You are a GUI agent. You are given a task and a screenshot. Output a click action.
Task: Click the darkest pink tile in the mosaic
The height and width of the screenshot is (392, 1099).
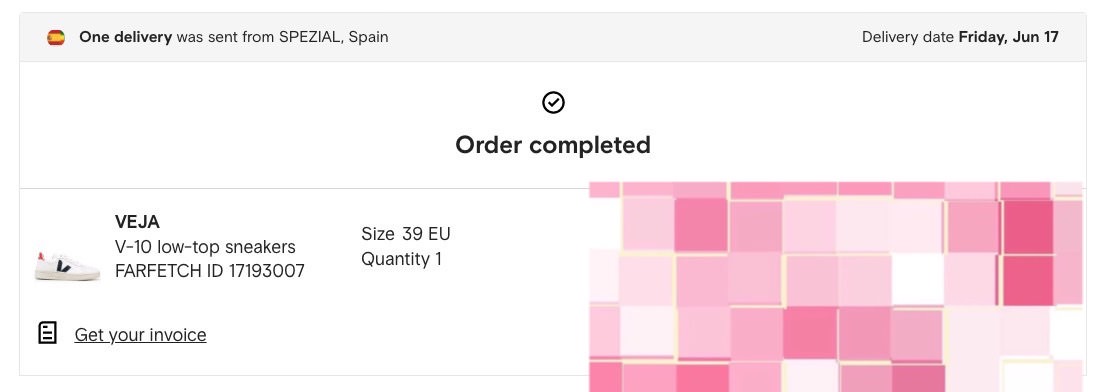coord(1028,227)
